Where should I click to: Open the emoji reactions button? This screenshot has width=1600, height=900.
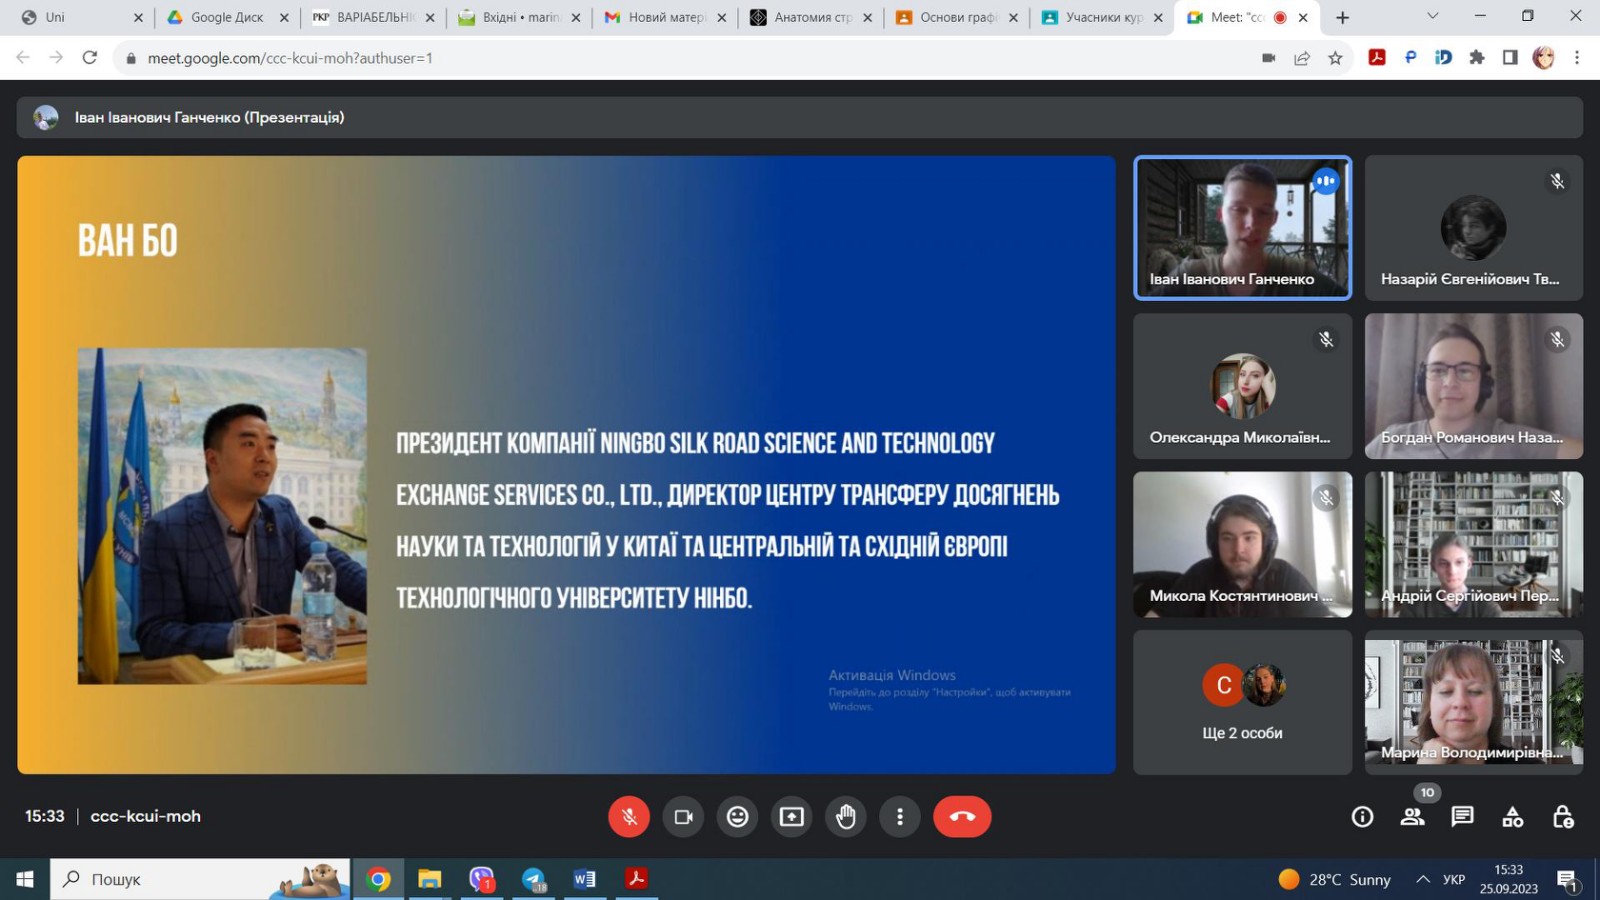737,817
